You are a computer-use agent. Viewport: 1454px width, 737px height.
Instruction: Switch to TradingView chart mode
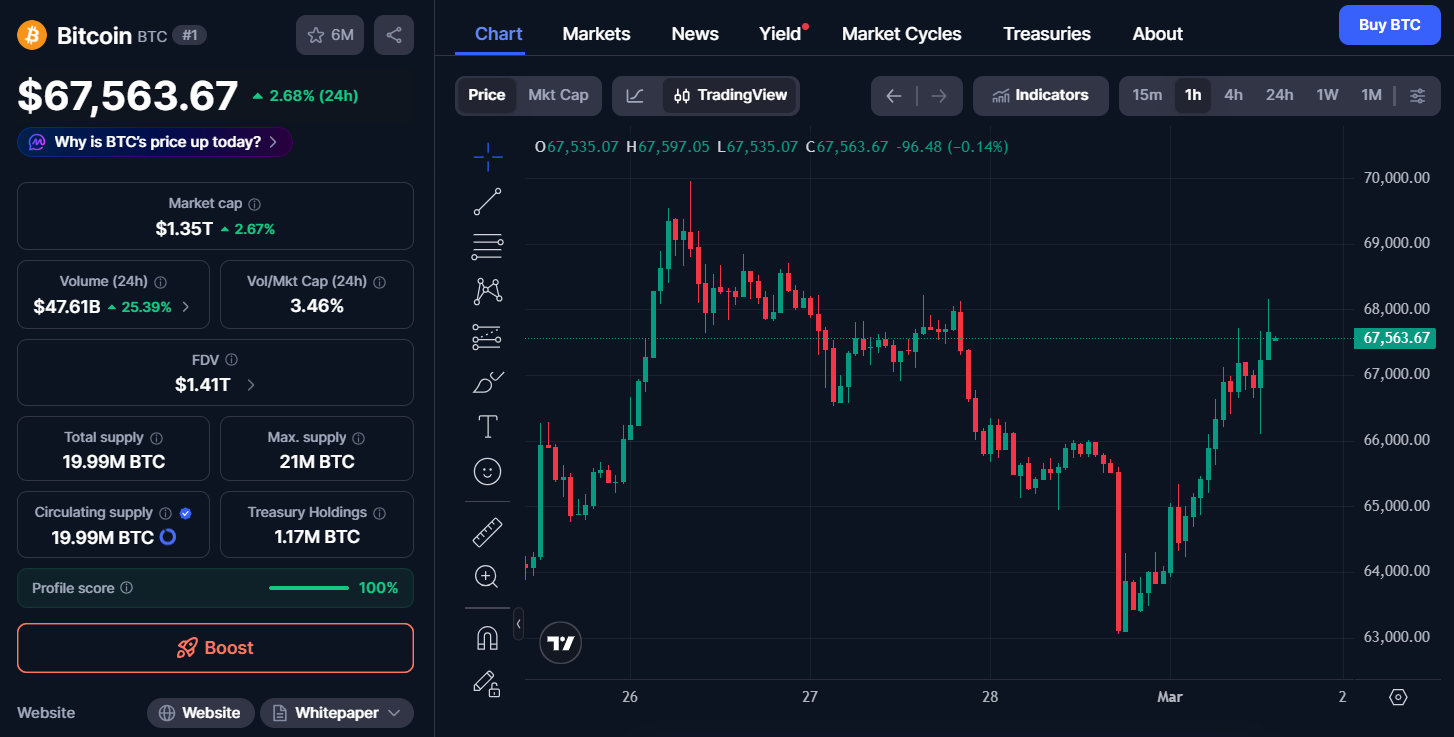(730, 96)
